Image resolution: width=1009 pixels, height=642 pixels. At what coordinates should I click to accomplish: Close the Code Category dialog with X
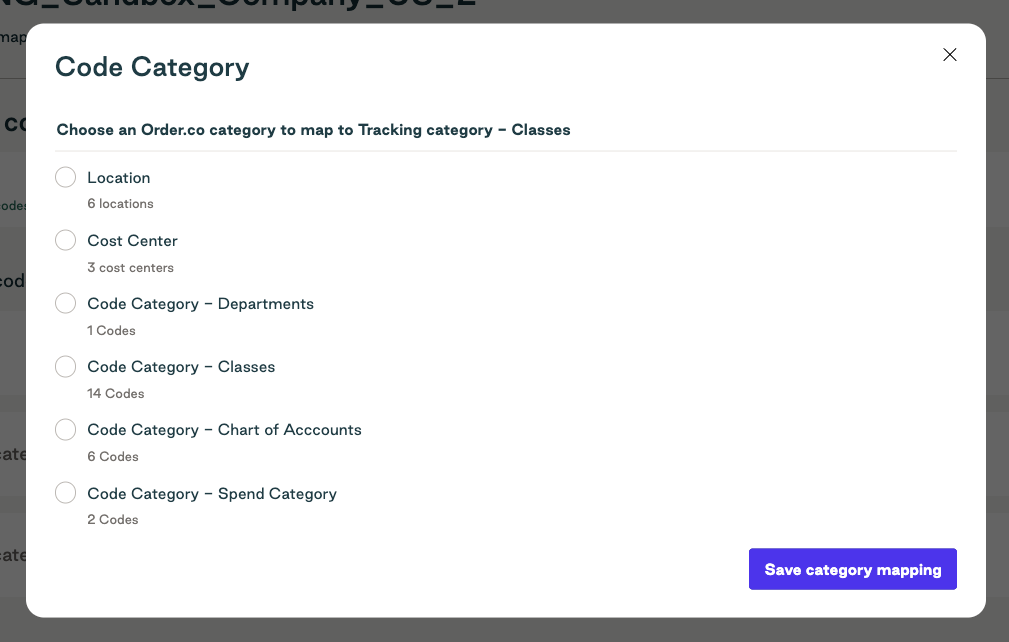click(950, 55)
